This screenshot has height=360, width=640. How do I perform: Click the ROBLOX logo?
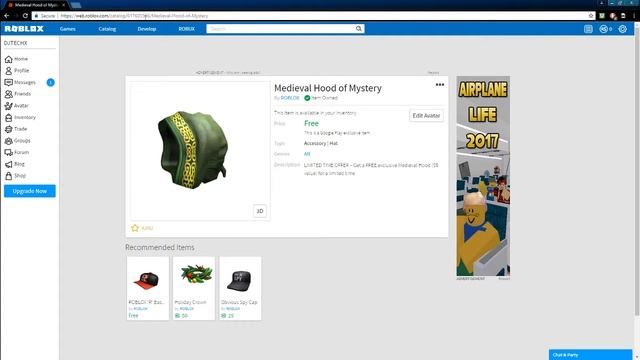tap(24, 29)
